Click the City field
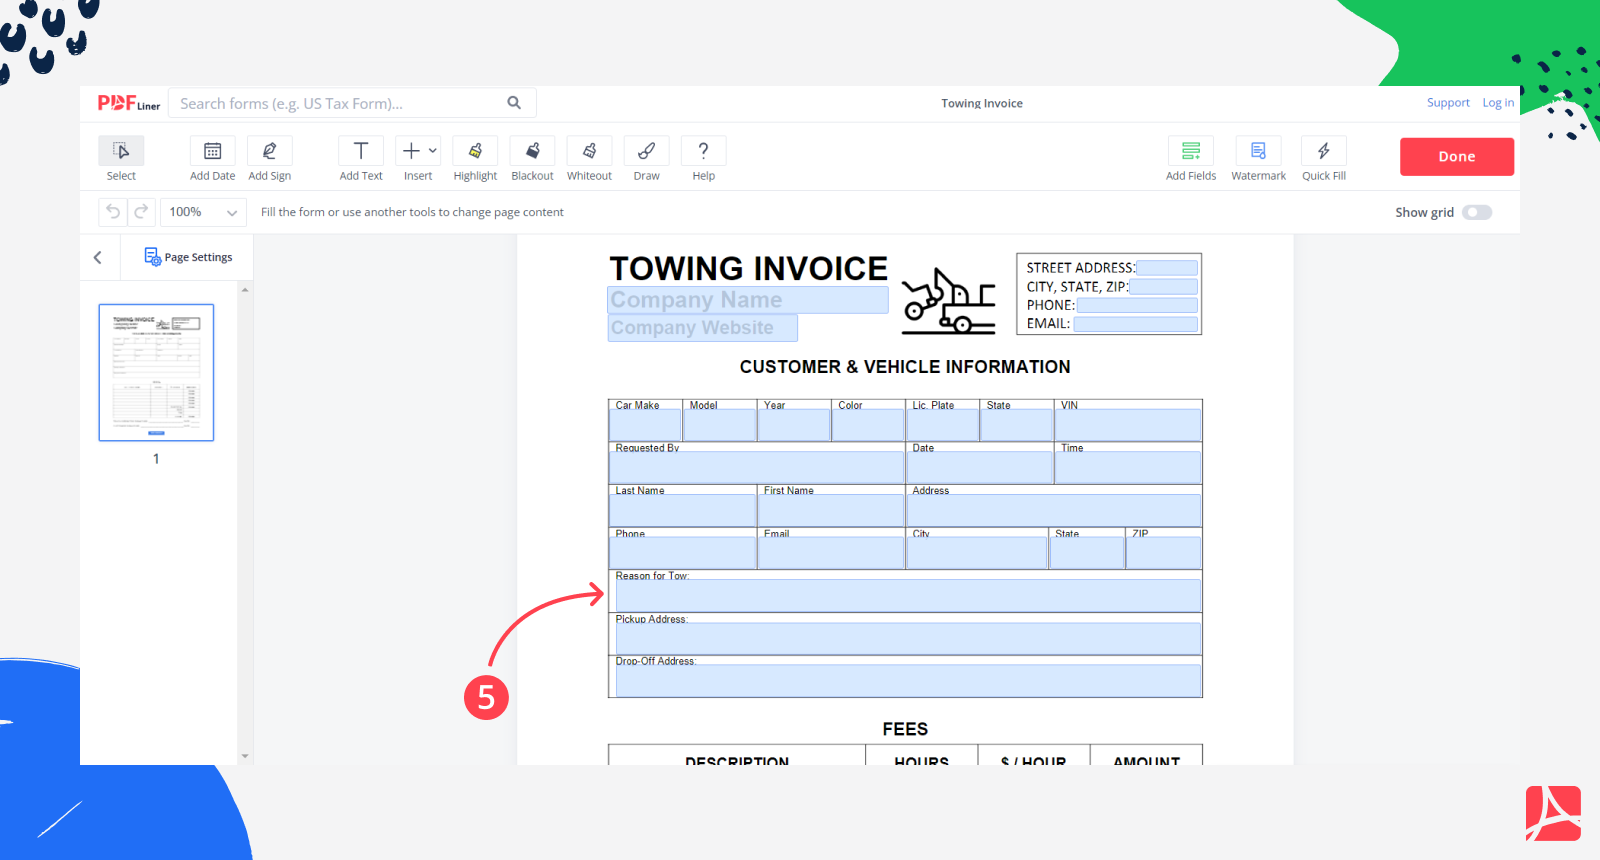1600x860 pixels. tap(977, 553)
